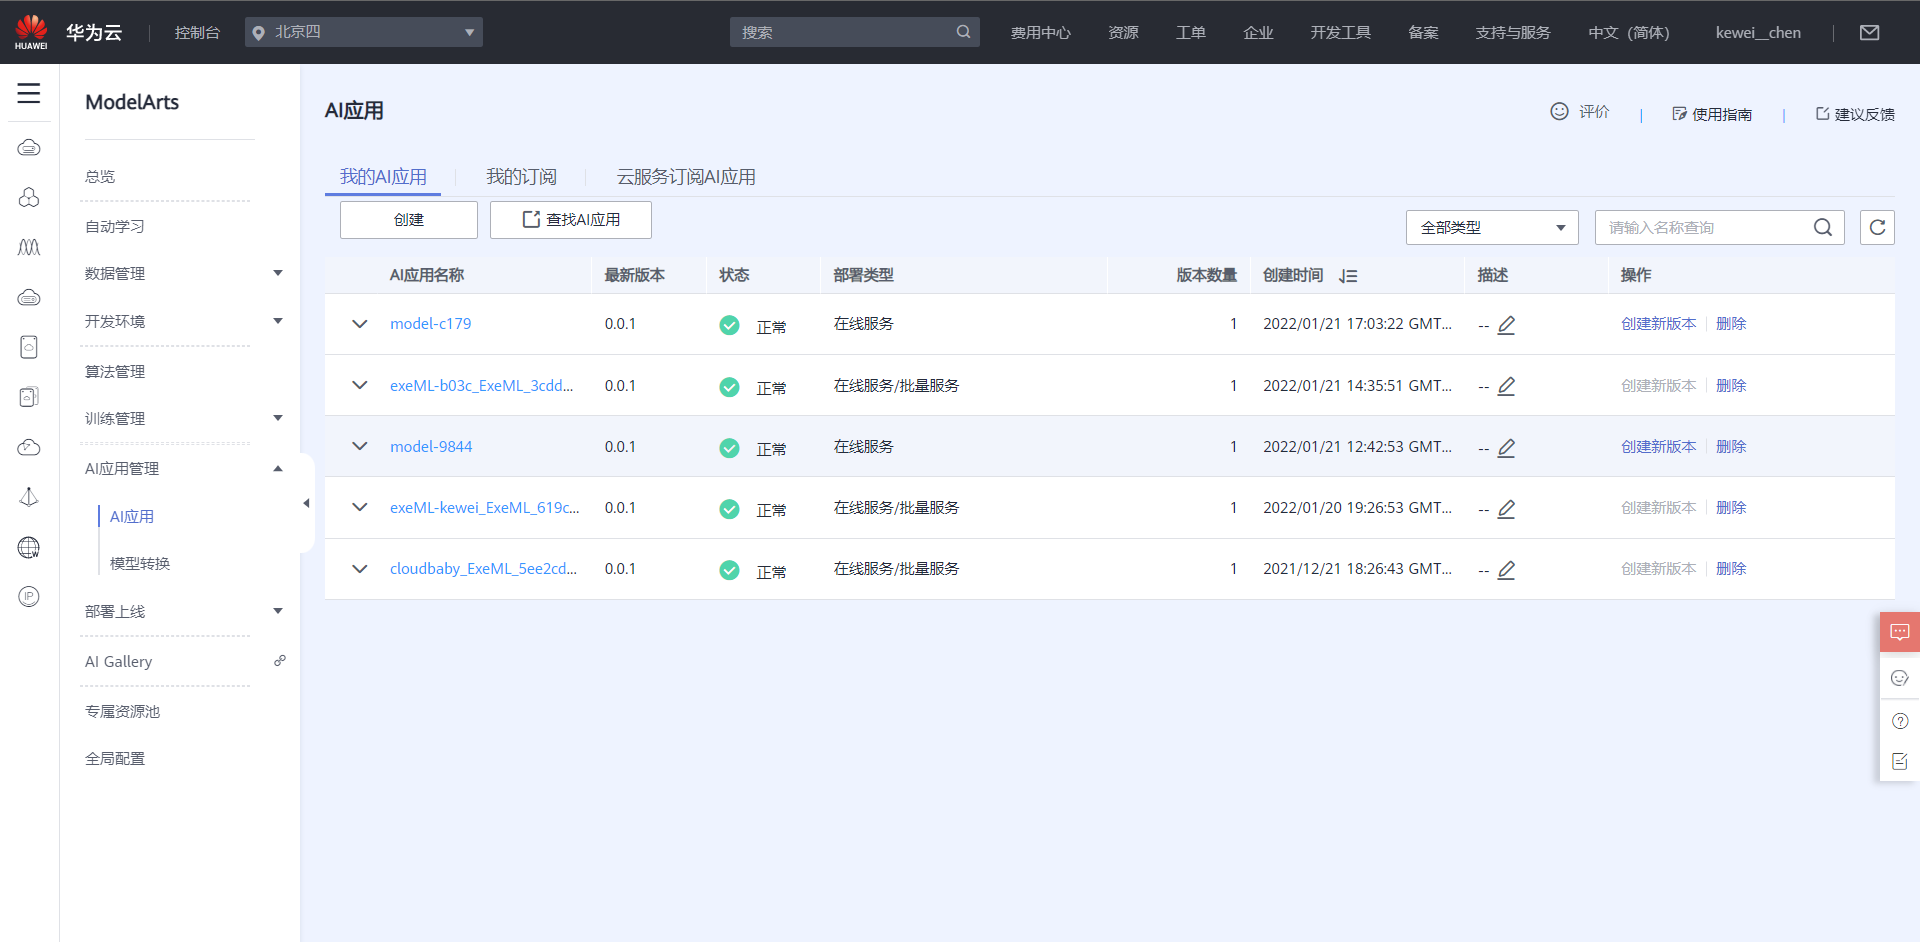Viewport: 1920px width, 942px height.
Task: Refresh the AI application list
Action: (x=1877, y=227)
